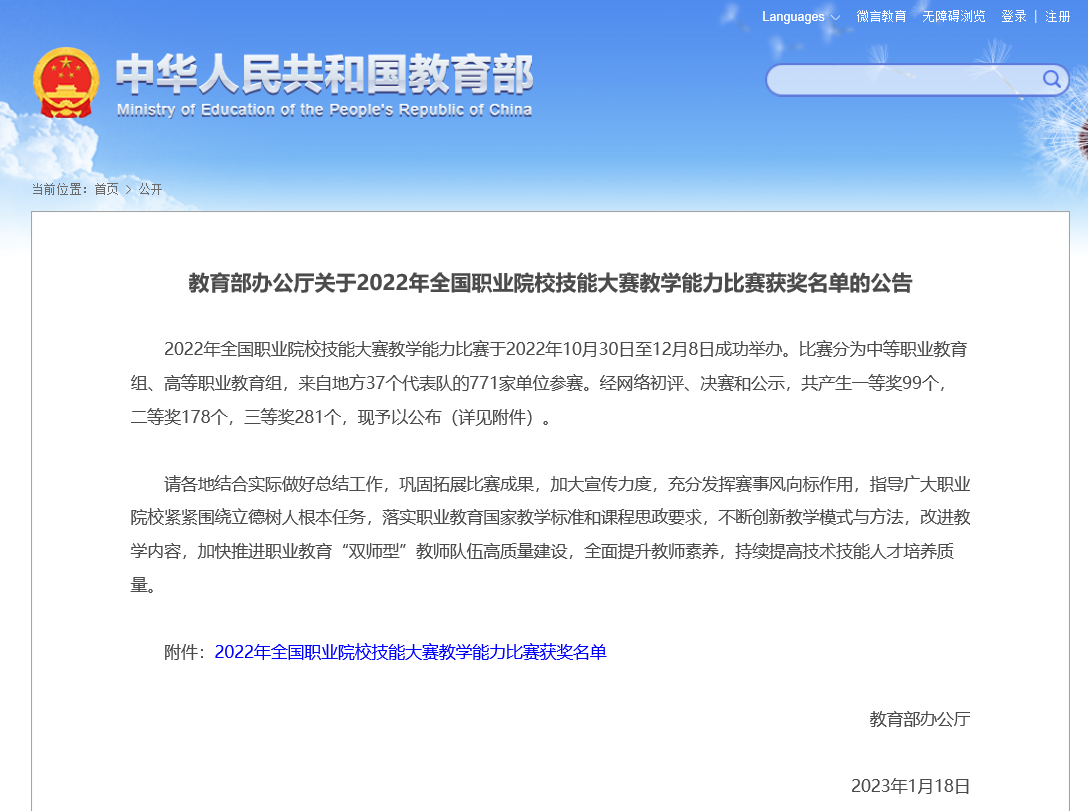Click the 当前位置 label
1088x811 pixels.
point(60,189)
